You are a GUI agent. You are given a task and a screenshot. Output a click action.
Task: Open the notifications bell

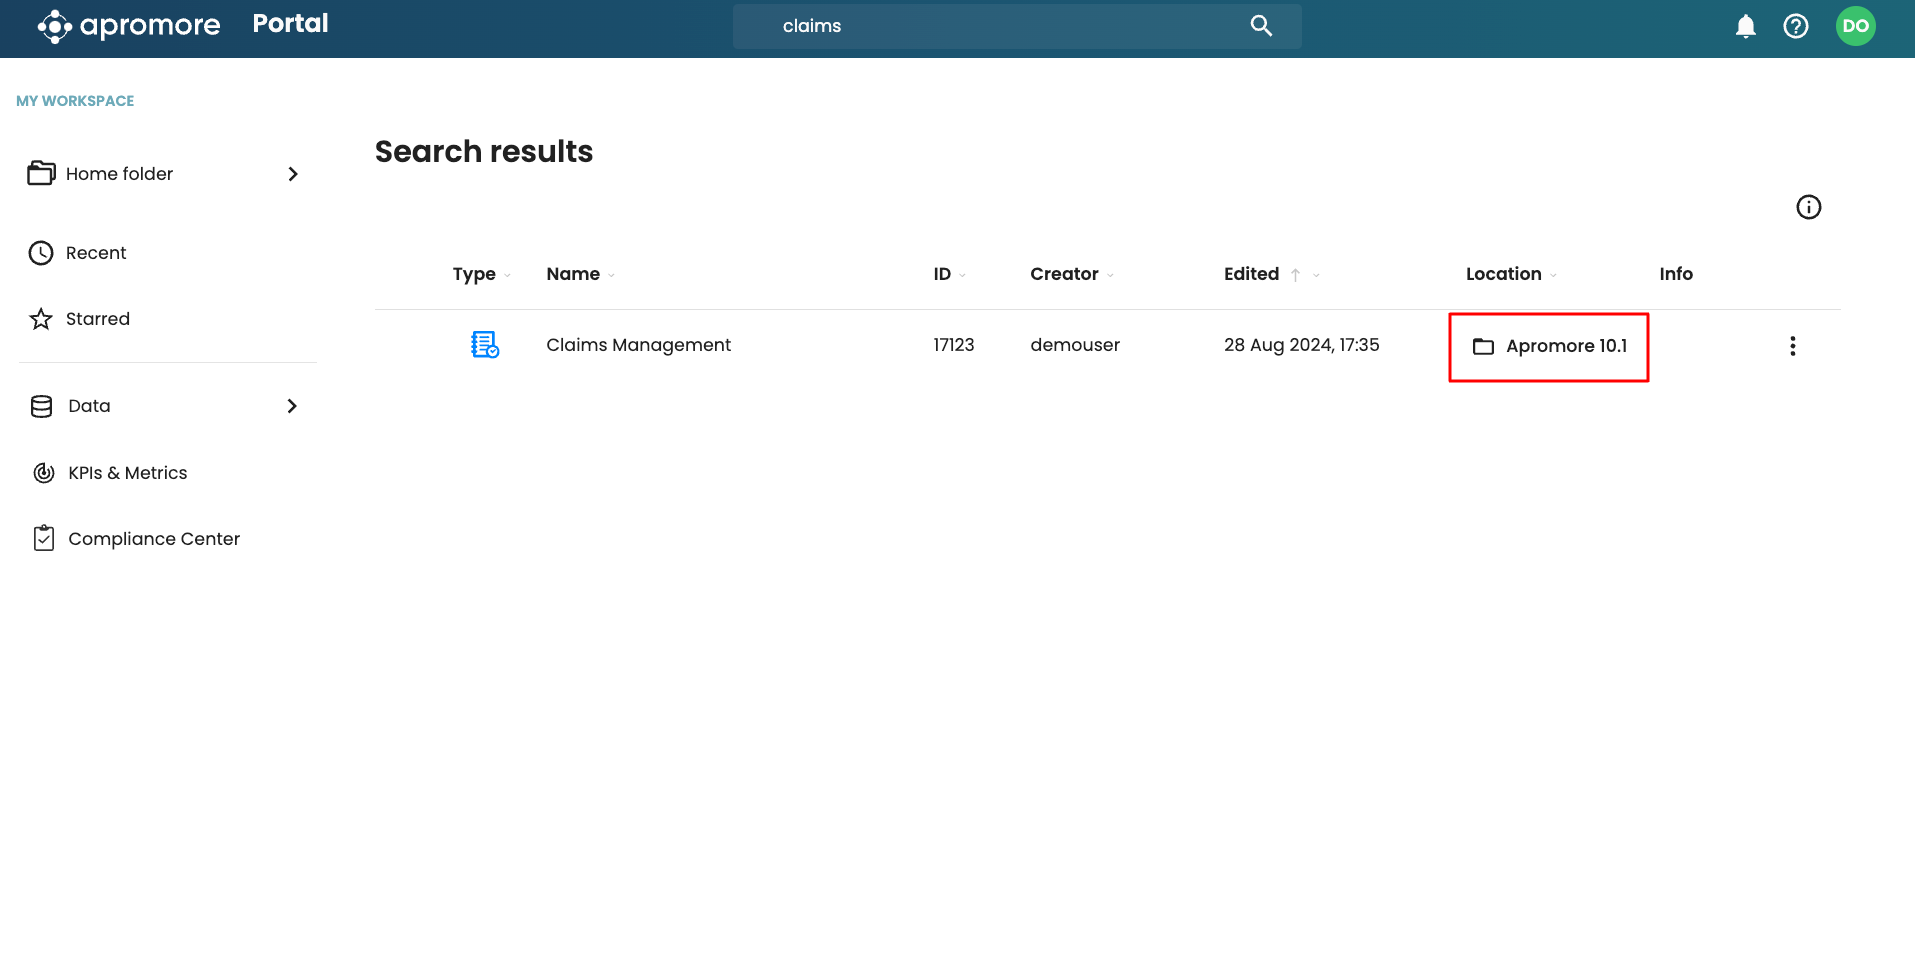tap(1745, 26)
